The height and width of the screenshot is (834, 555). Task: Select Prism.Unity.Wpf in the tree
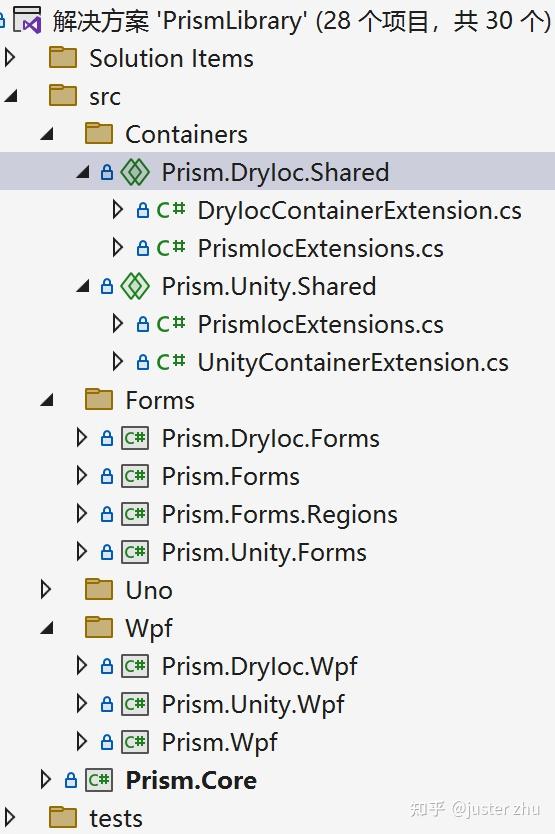(x=253, y=704)
